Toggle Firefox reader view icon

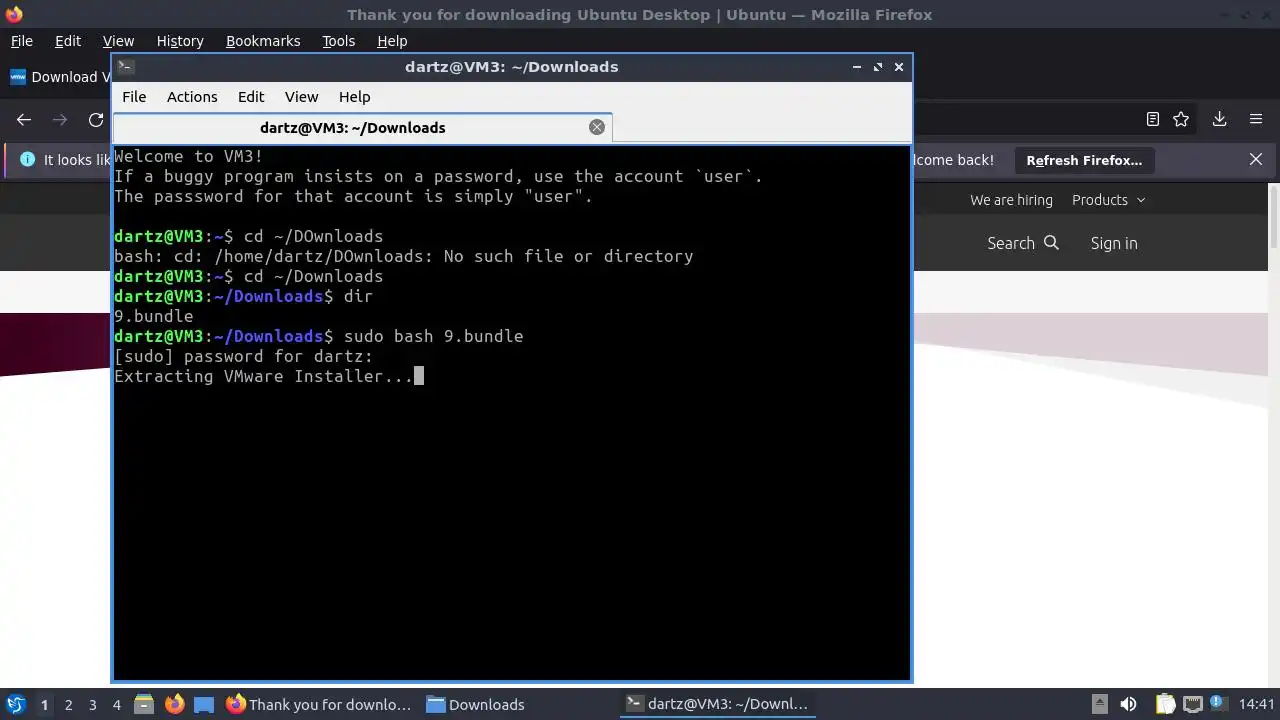tap(1153, 119)
